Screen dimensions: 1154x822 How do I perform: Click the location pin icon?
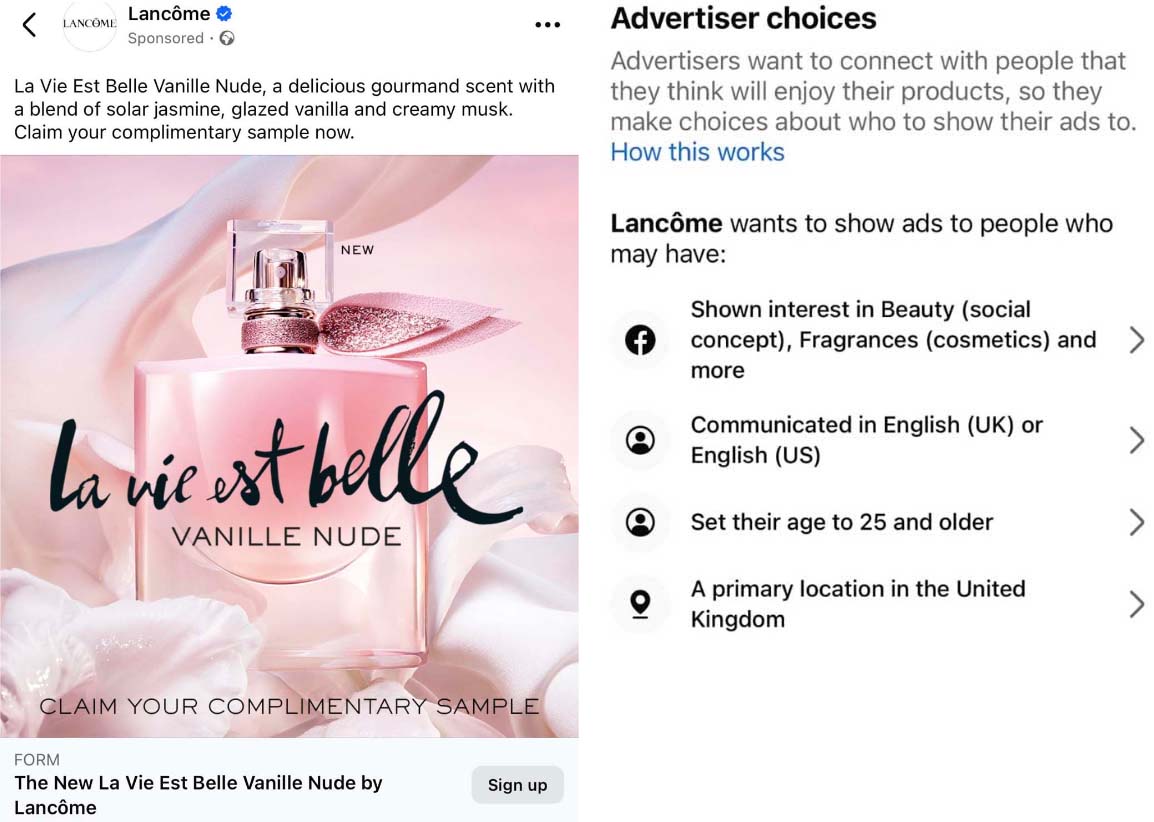640,603
